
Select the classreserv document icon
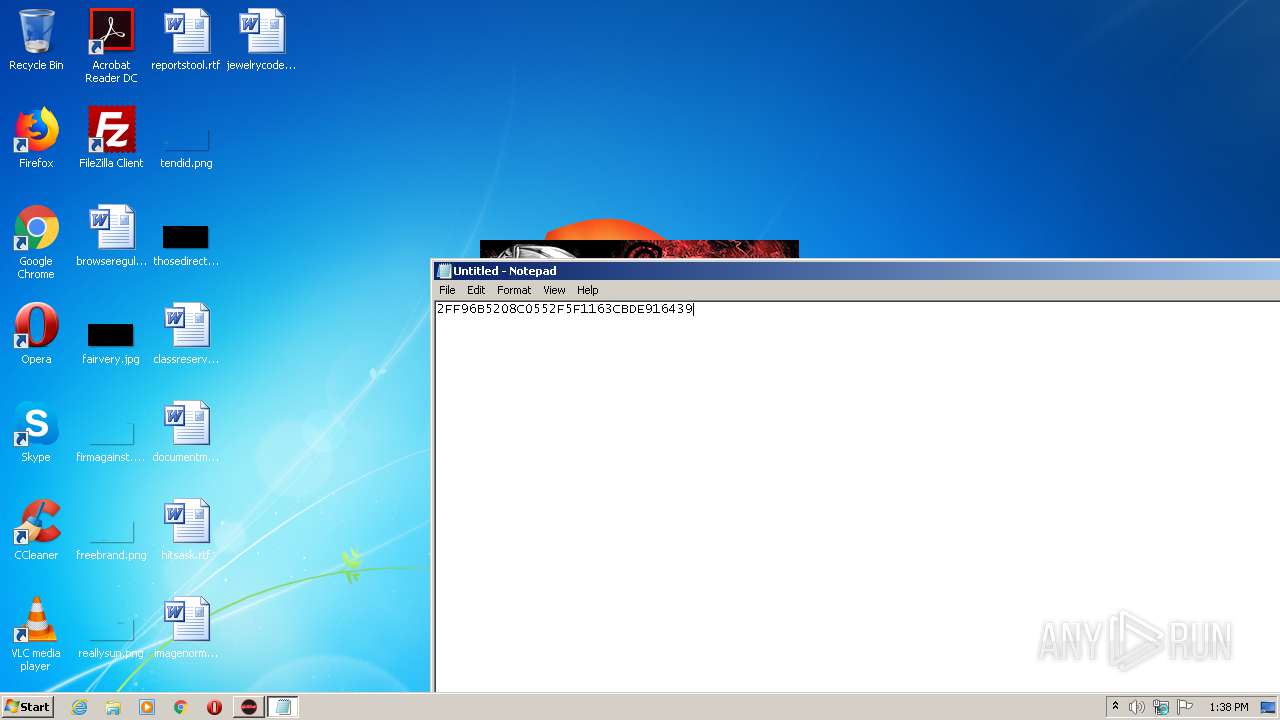[186, 334]
